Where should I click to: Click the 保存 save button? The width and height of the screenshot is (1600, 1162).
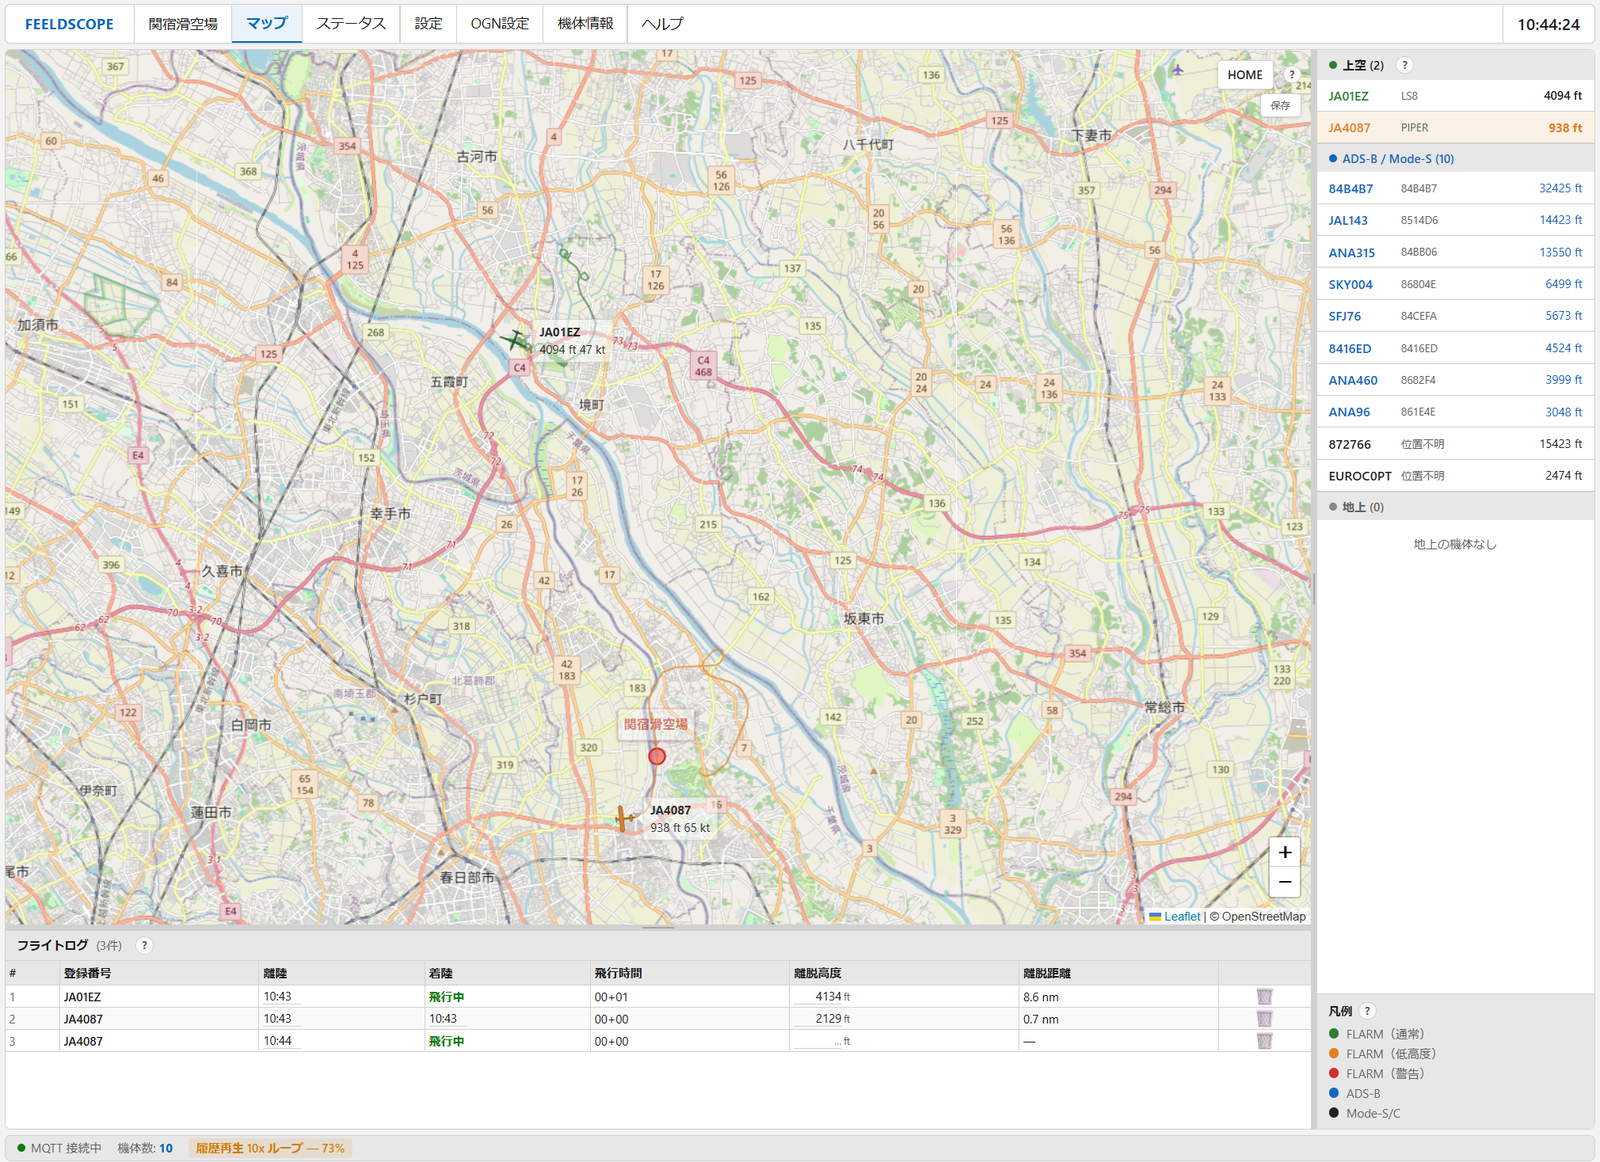pos(1280,105)
